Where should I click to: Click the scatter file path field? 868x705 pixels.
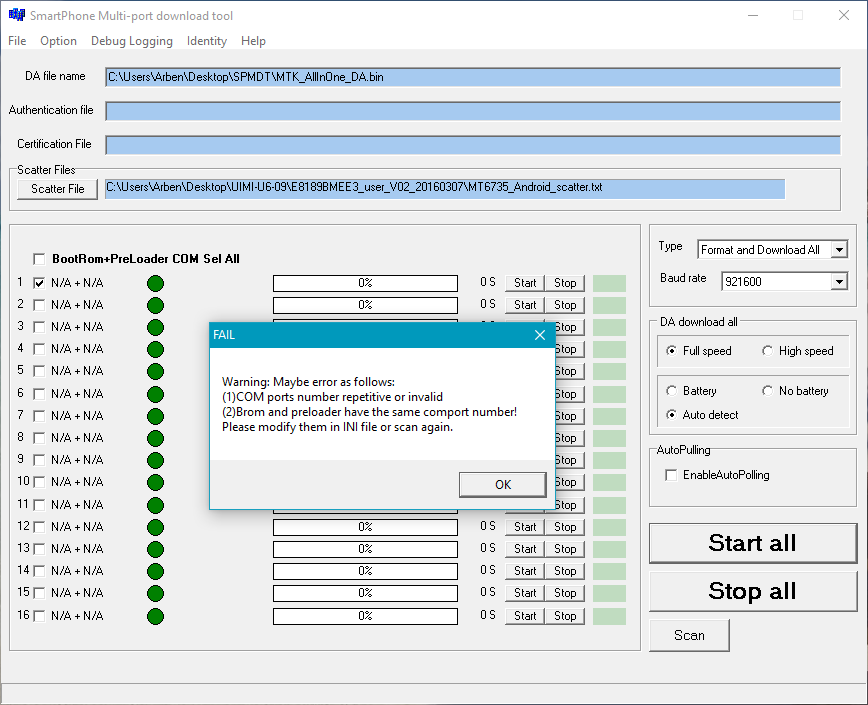pyautogui.click(x=445, y=188)
